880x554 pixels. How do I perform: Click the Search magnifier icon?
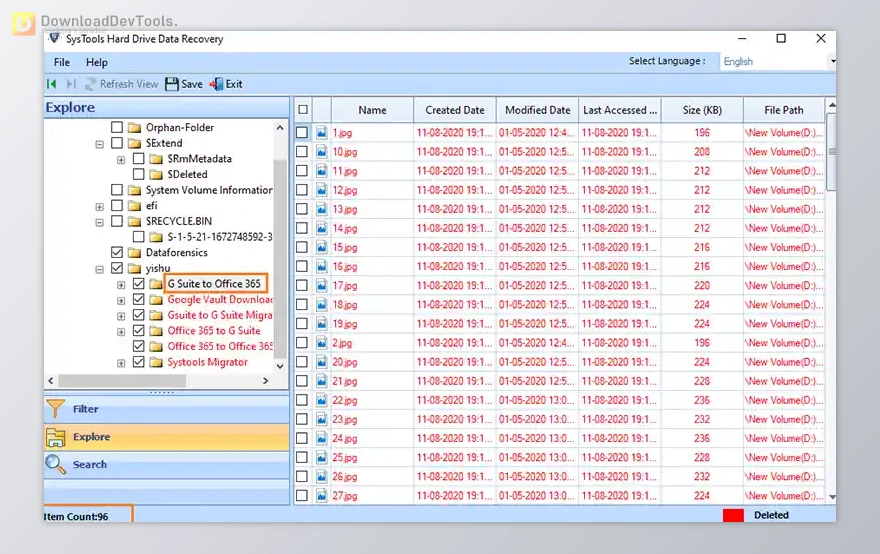point(56,464)
